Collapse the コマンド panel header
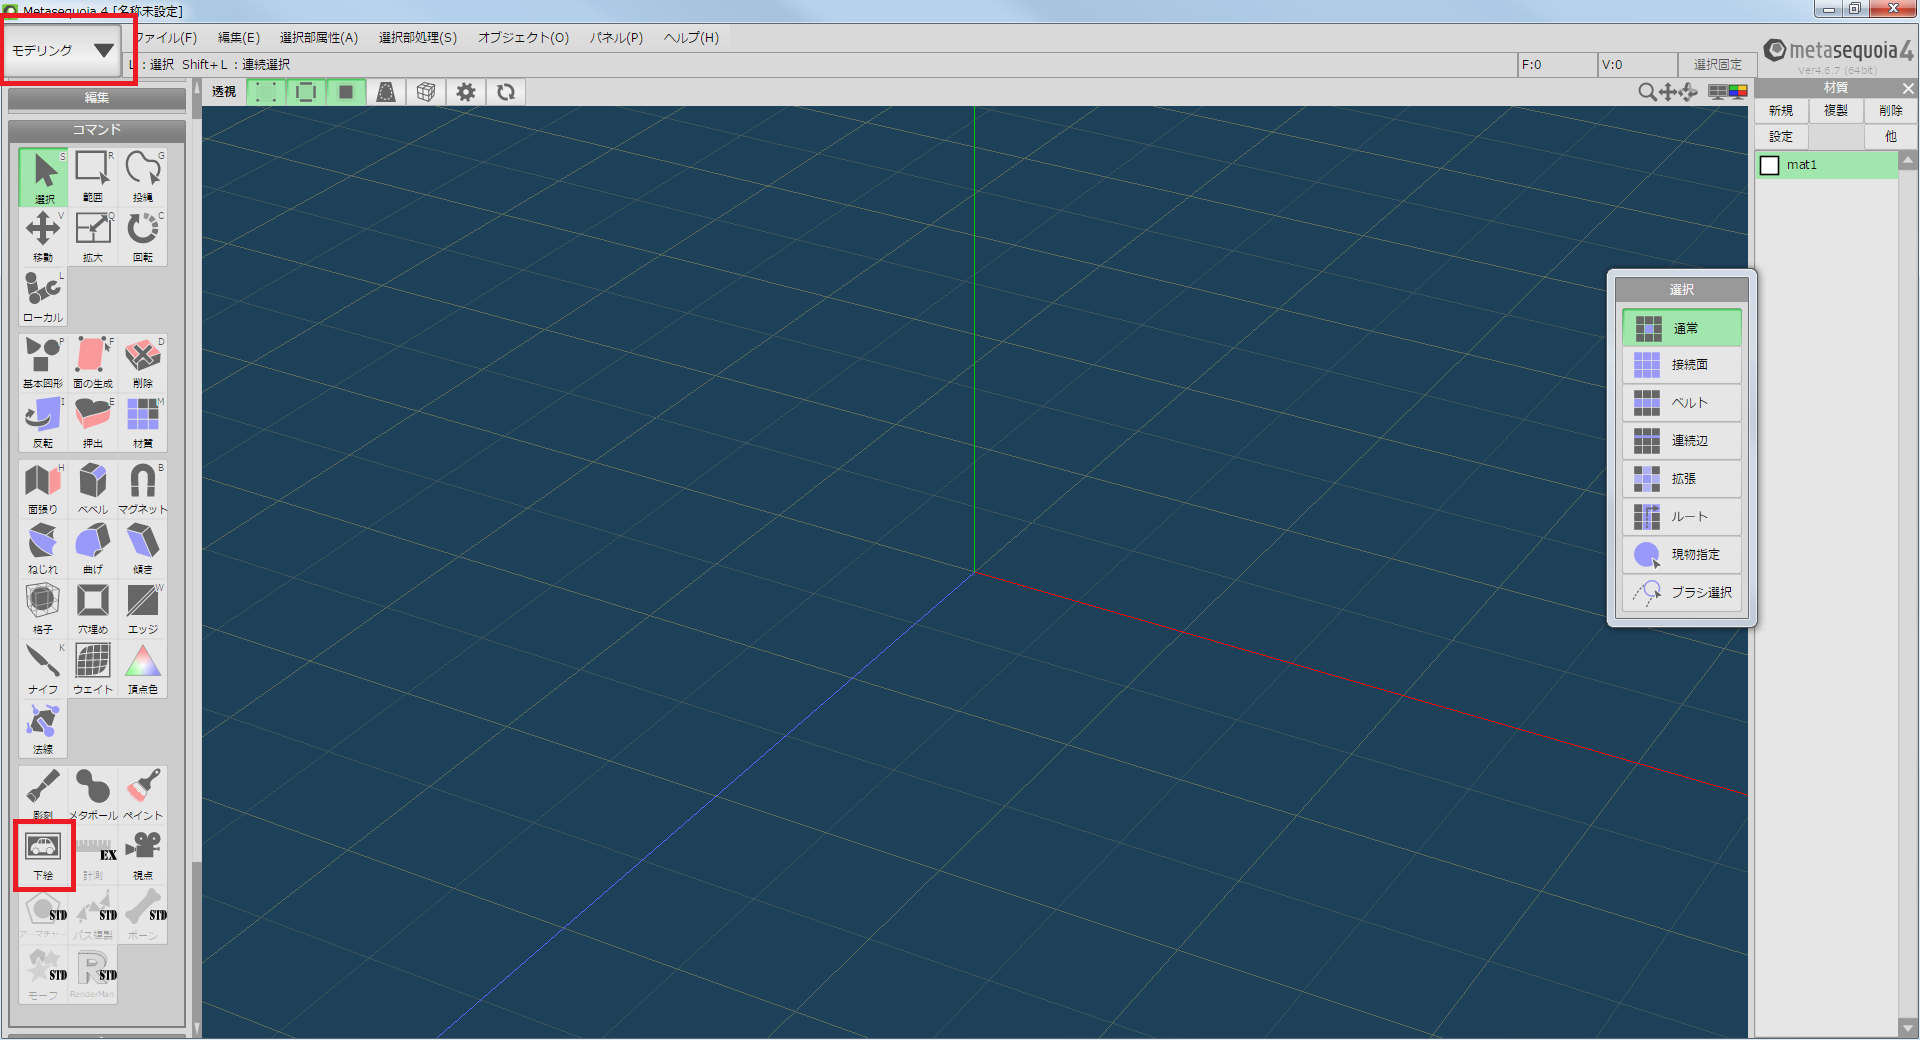The height and width of the screenshot is (1040, 1920). coord(97,130)
